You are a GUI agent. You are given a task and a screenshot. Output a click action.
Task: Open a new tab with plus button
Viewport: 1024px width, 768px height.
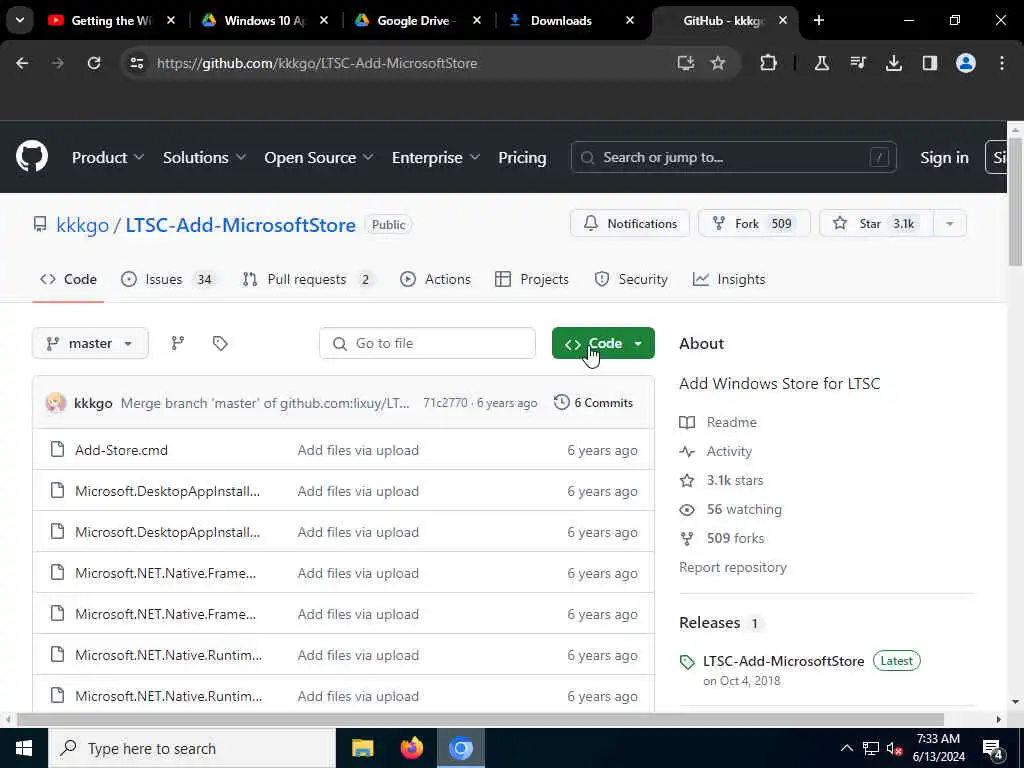point(818,20)
